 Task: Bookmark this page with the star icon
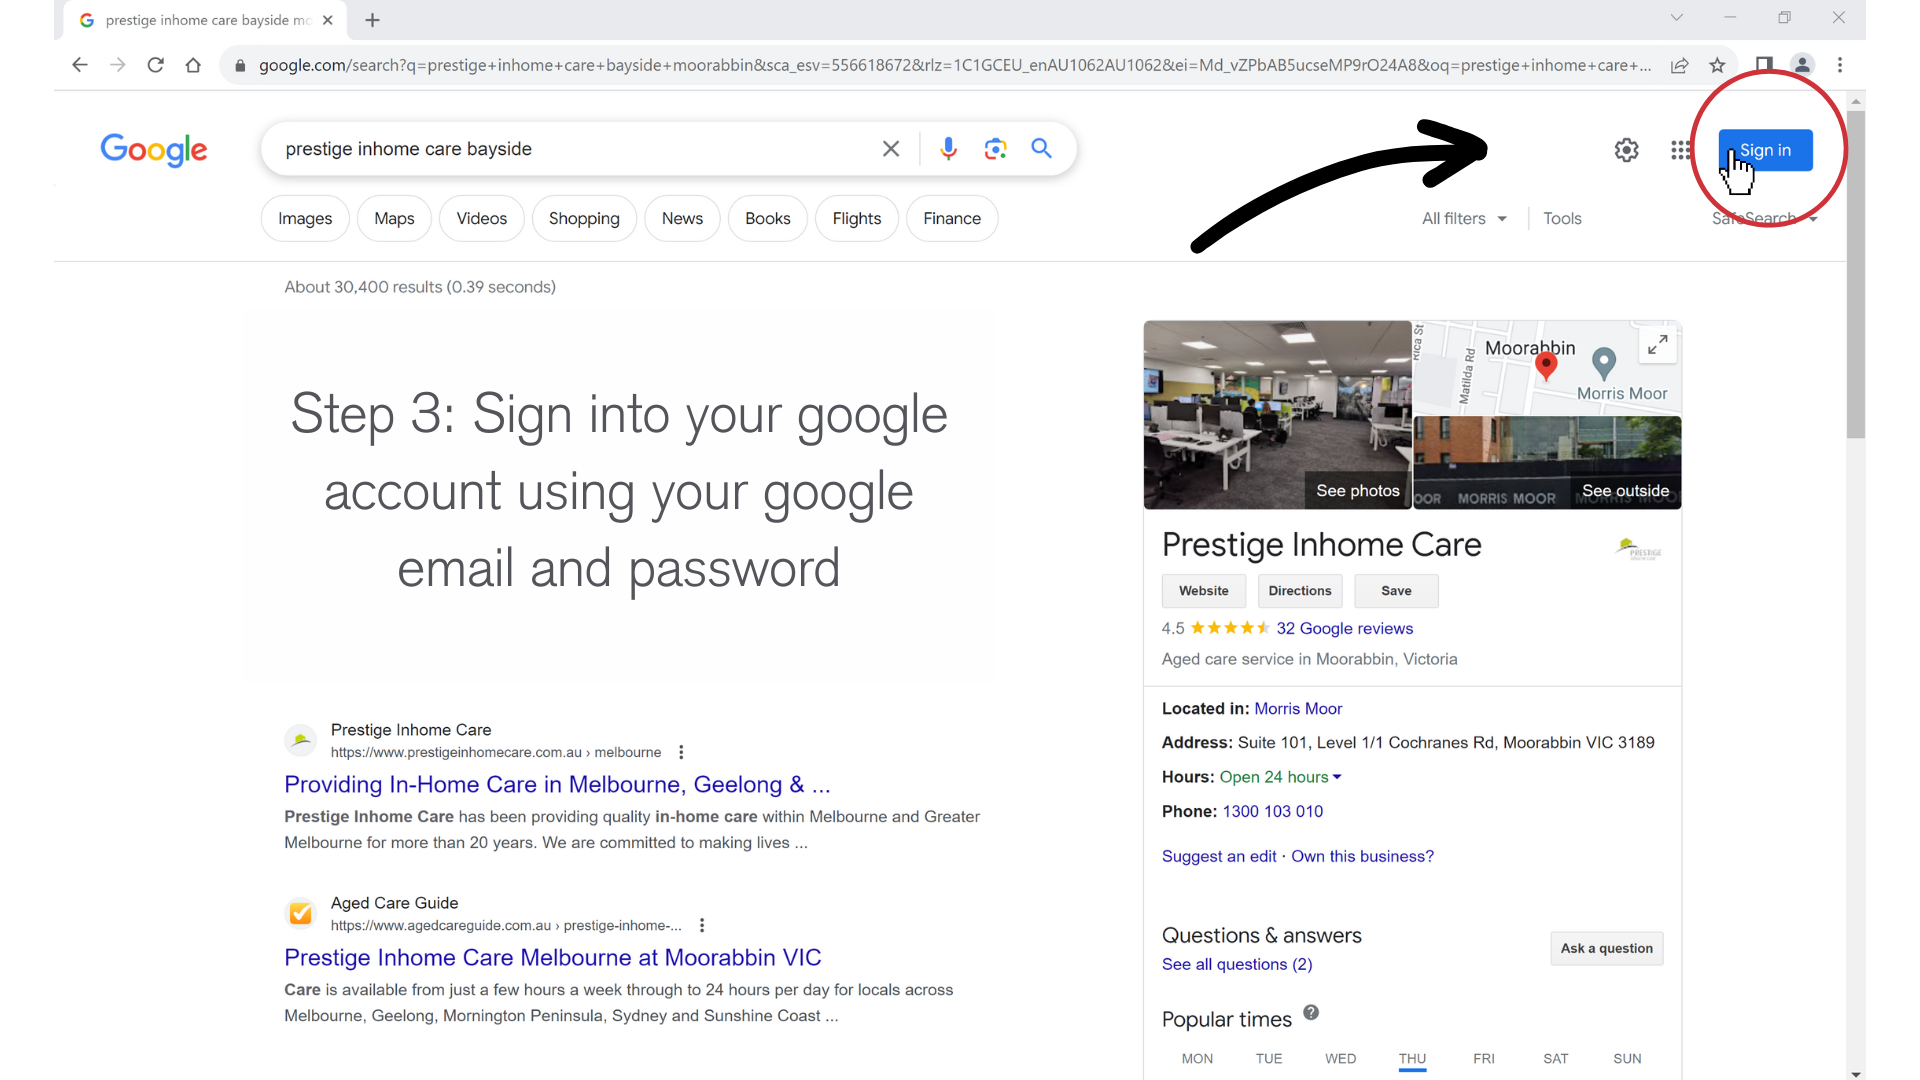click(x=1717, y=65)
